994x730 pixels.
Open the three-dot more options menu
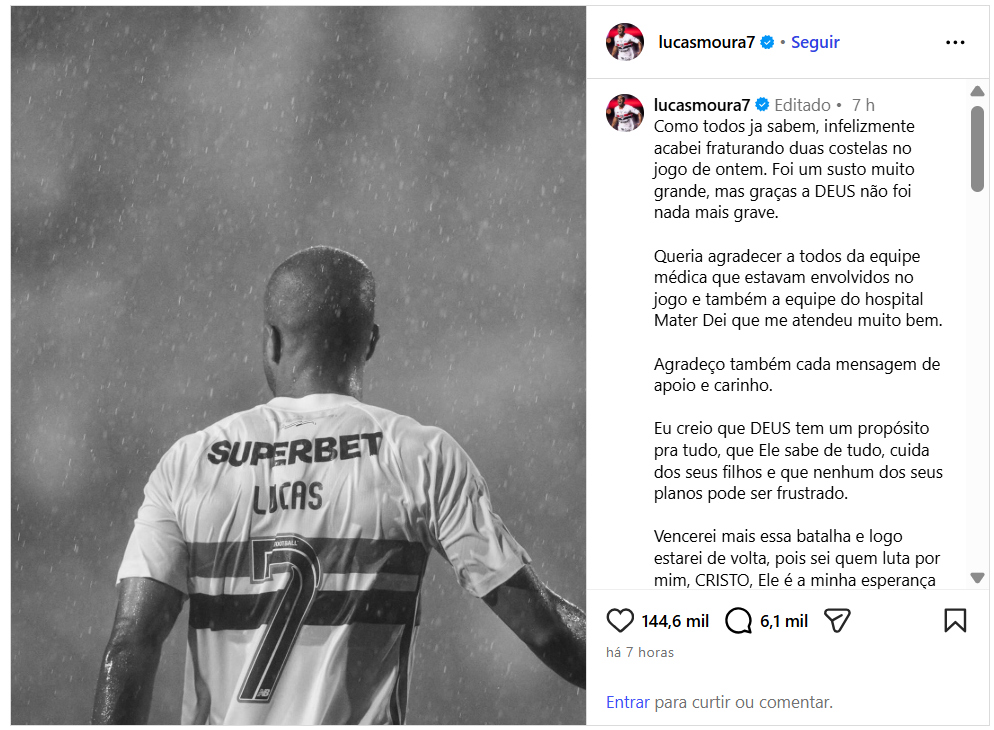pyautogui.click(x=955, y=42)
